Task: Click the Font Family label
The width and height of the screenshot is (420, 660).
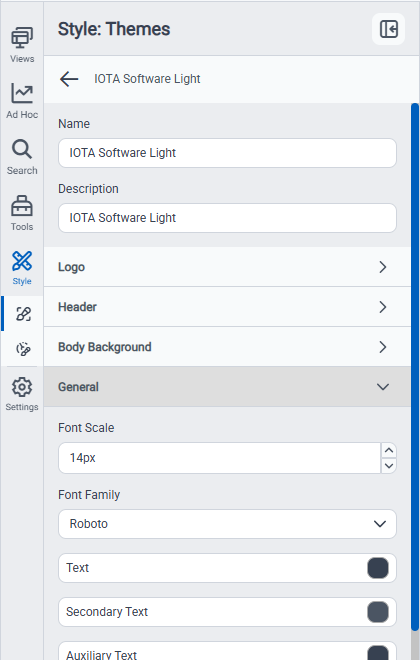Action: click(89, 495)
